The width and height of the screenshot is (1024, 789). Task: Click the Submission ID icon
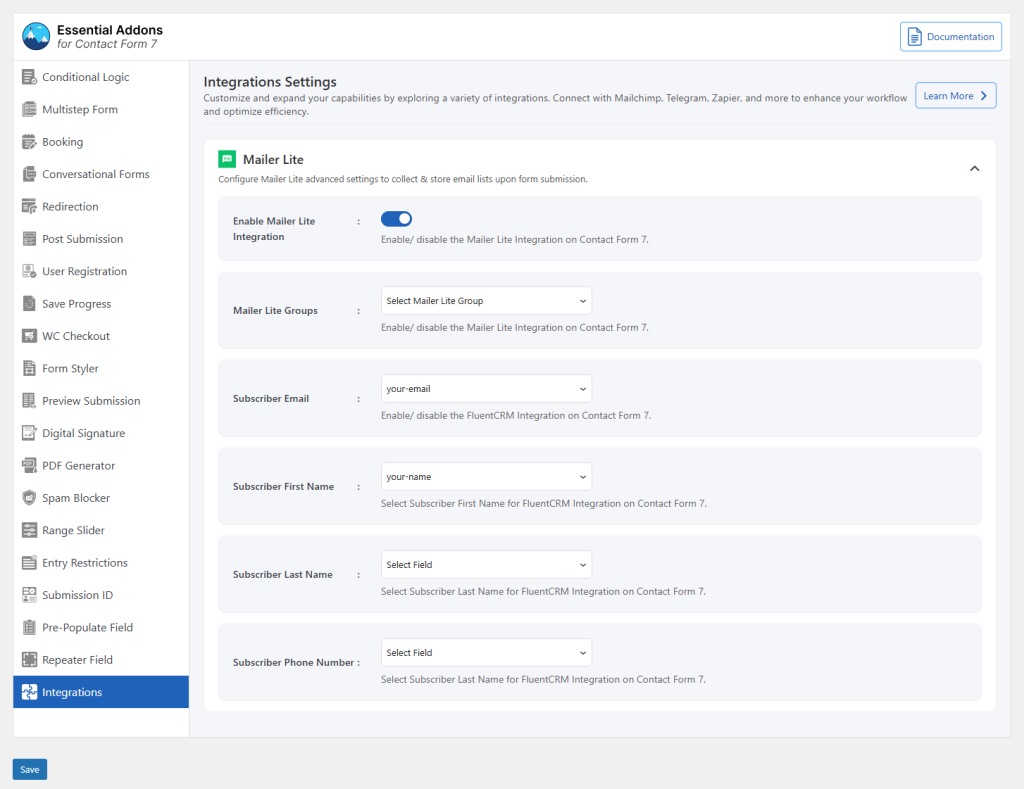[29, 594]
